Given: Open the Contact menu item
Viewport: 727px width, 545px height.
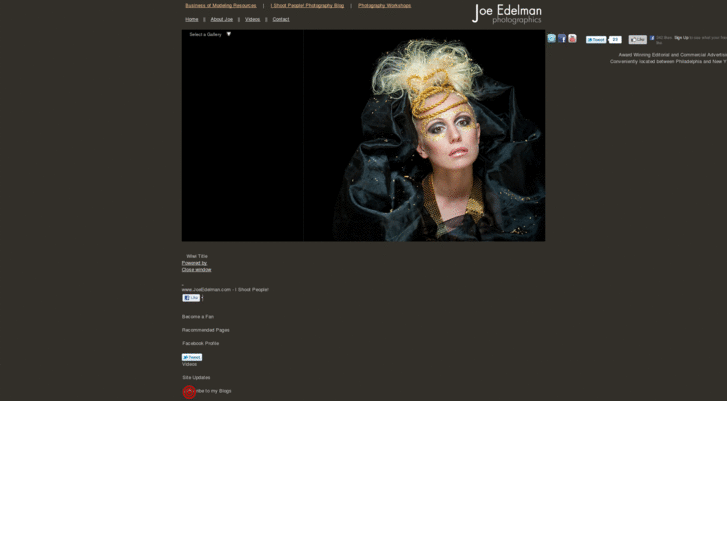Looking at the screenshot, I should tap(281, 19).
